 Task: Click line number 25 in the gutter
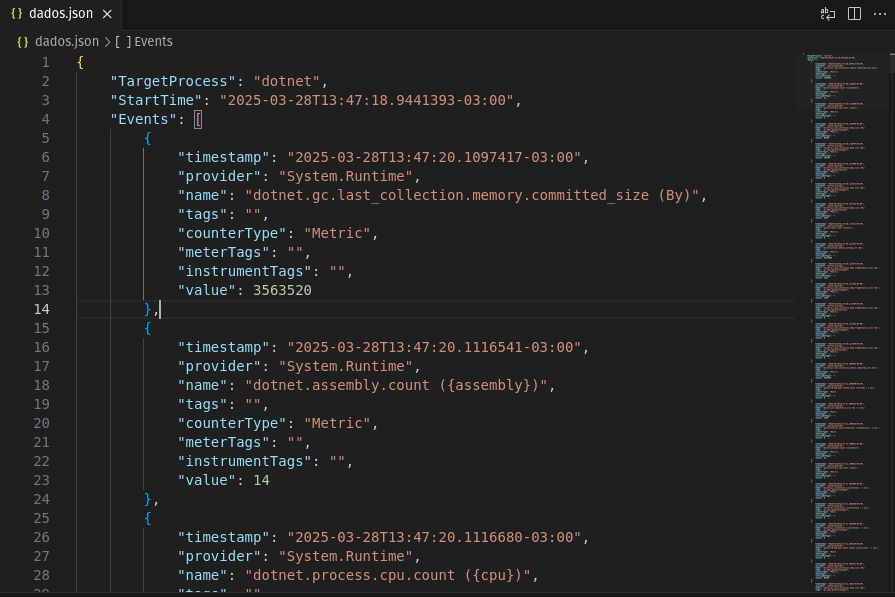[42, 518]
